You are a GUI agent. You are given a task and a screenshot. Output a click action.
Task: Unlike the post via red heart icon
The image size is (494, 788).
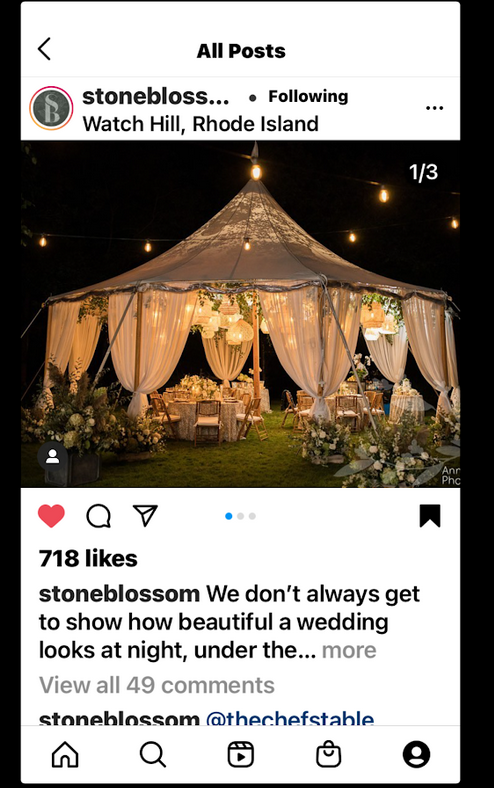click(51, 516)
